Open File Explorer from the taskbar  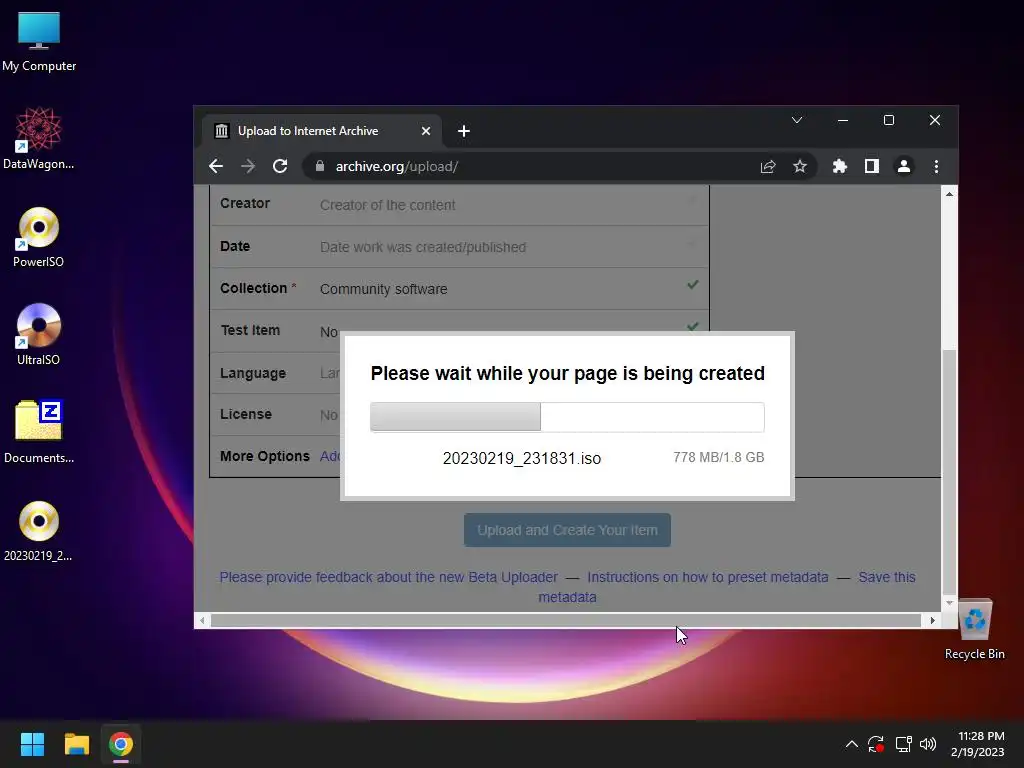(x=76, y=744)
